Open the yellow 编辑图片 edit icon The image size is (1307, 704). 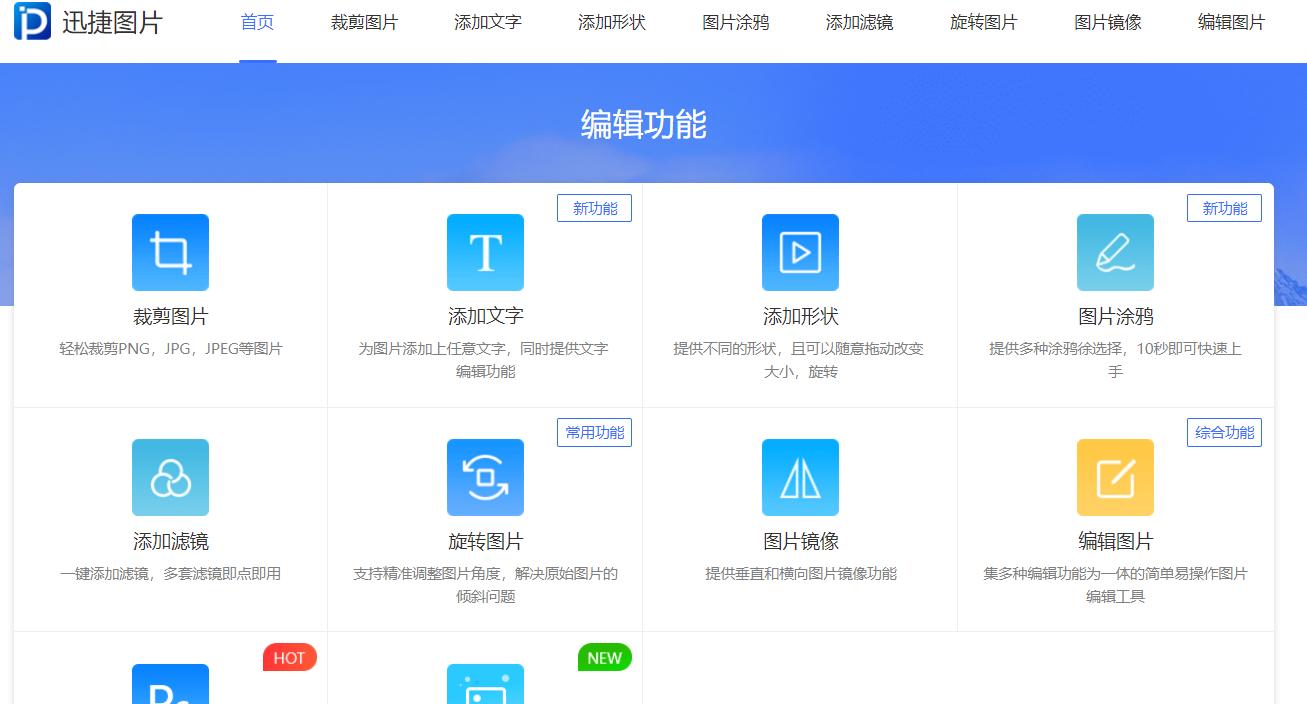click(1115, 477)
